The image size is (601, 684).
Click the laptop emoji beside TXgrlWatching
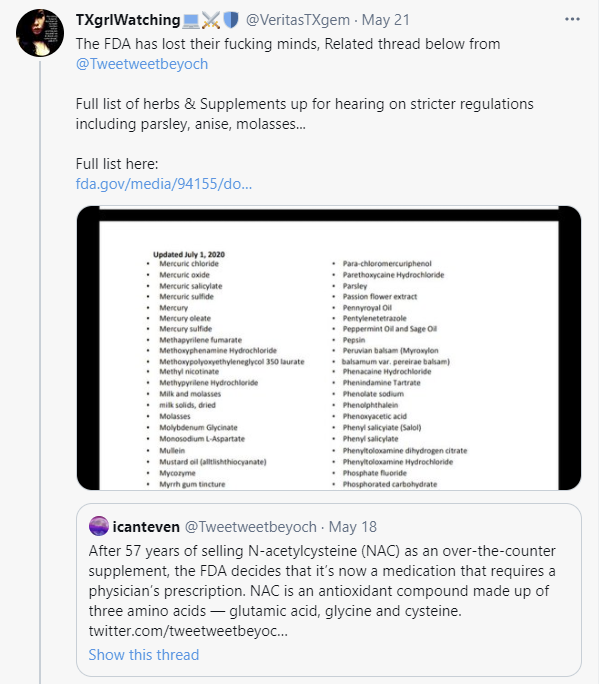[x=191, y=21]
